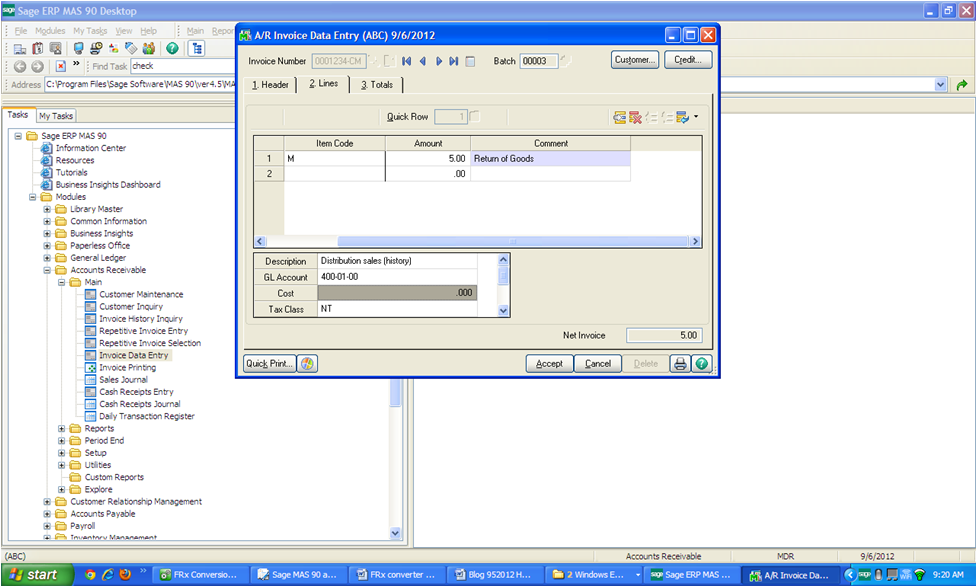Click the delete row red X icon
The width and height of the screenshot is (977, 587).
[635, 118]
